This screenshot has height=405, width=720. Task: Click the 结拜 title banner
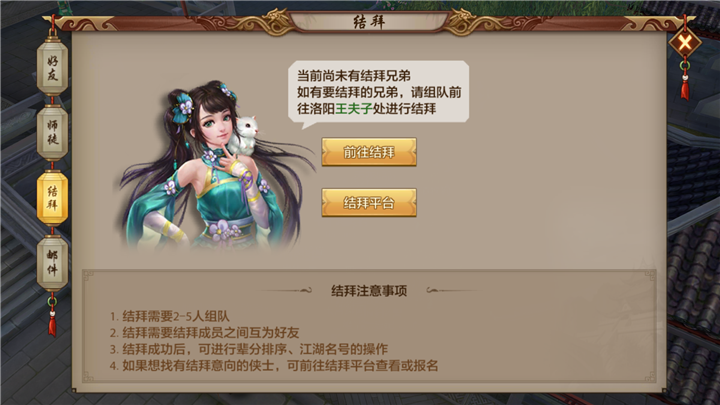369,22
